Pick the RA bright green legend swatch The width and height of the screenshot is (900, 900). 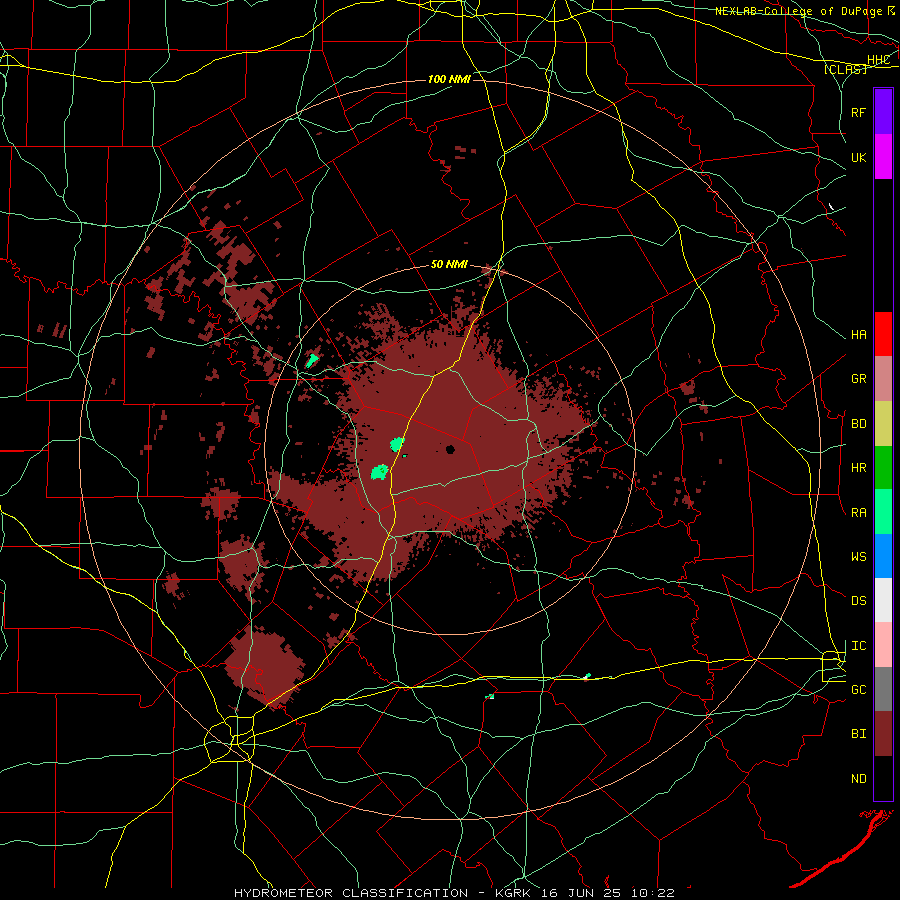click(883, 512)
